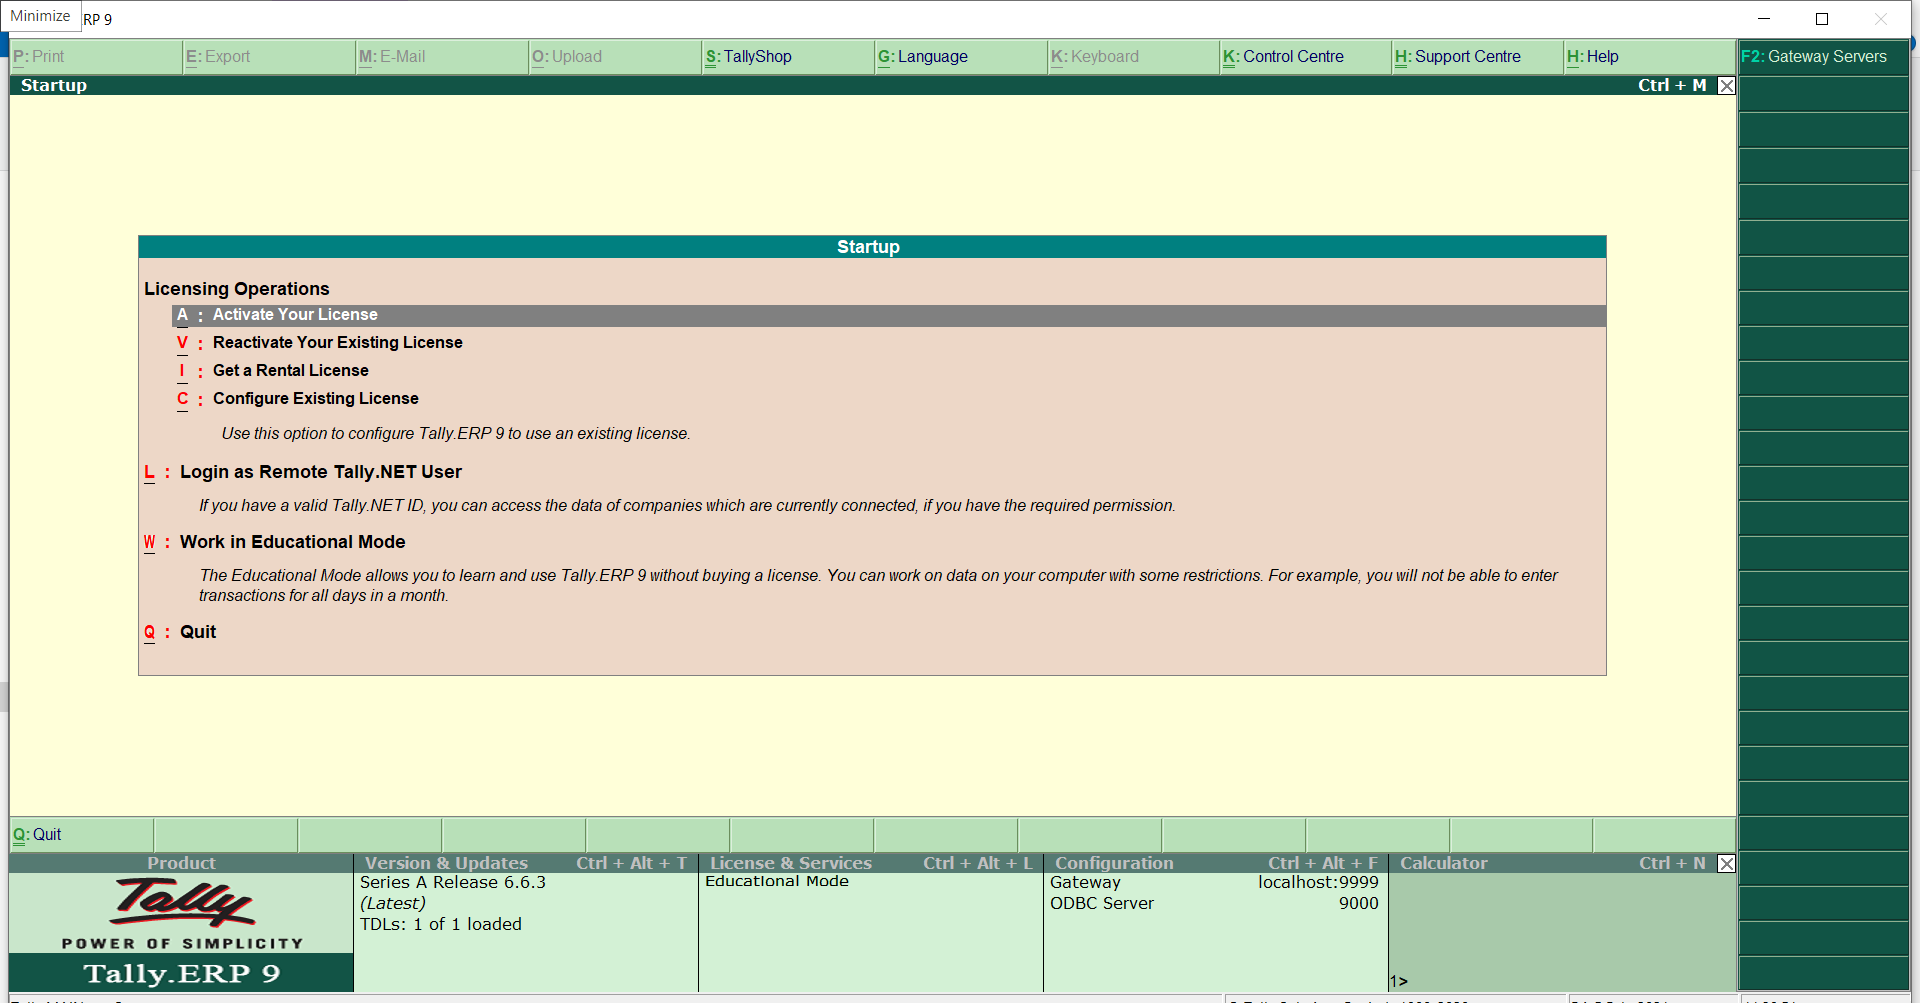This screenshot has width=1920, height=1003.
Task: Click the Tally Power of Simplicity logo
Action: [x=182, y=913]
